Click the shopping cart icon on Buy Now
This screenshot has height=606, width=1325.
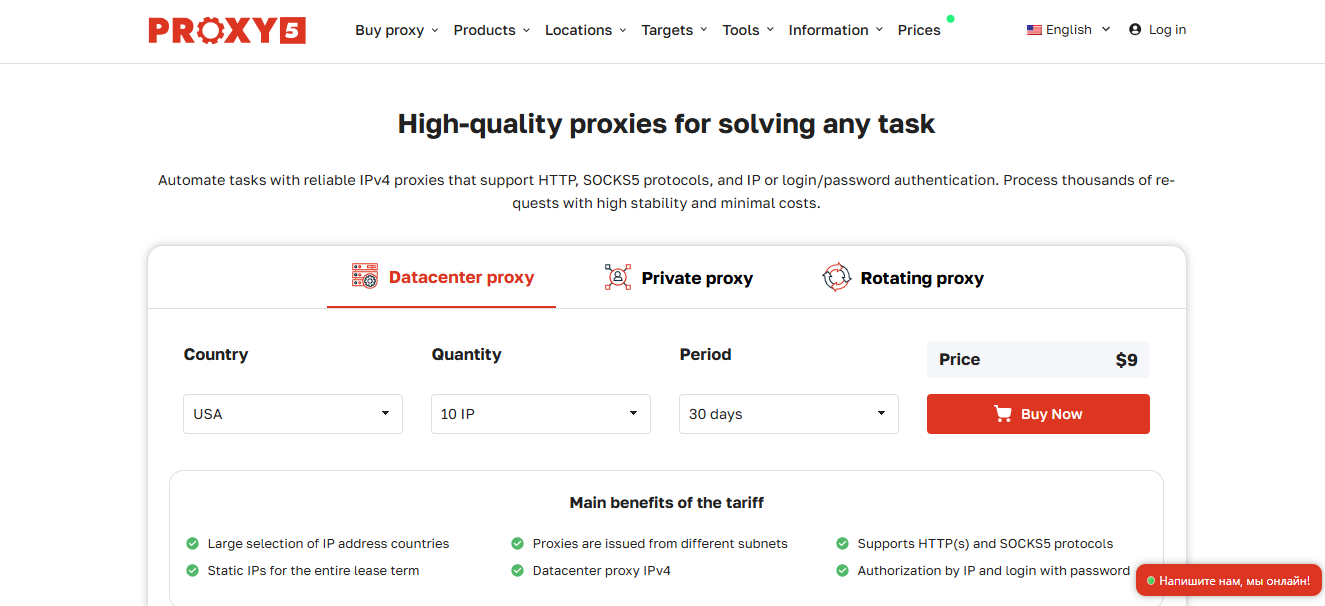click(x=1003, y=414)
